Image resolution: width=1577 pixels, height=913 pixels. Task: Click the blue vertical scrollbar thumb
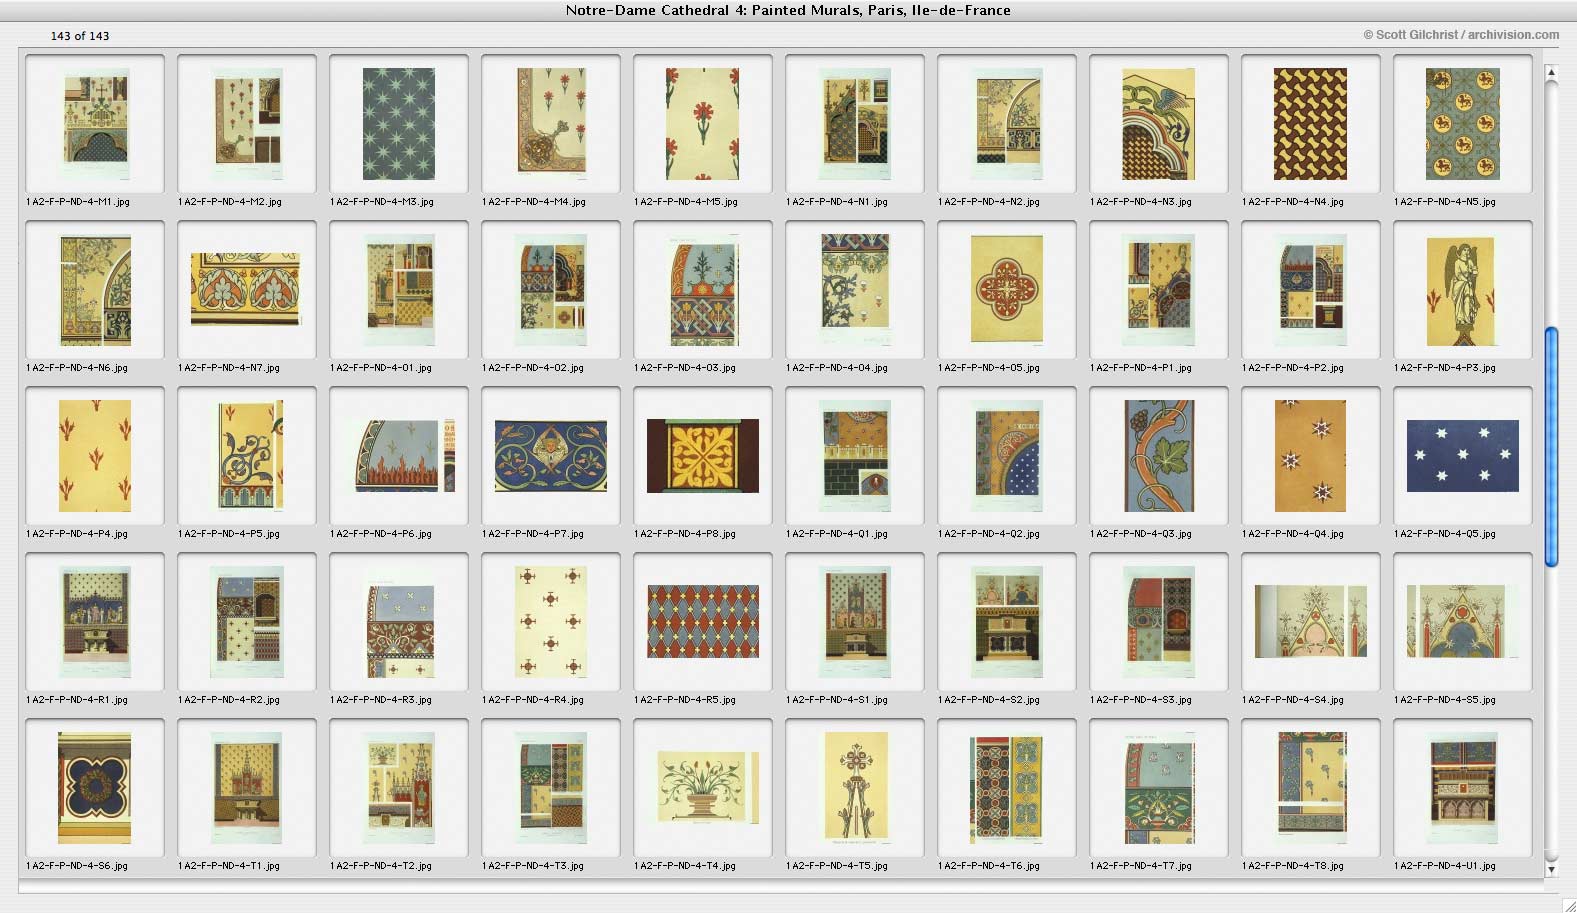(1552, 447)
